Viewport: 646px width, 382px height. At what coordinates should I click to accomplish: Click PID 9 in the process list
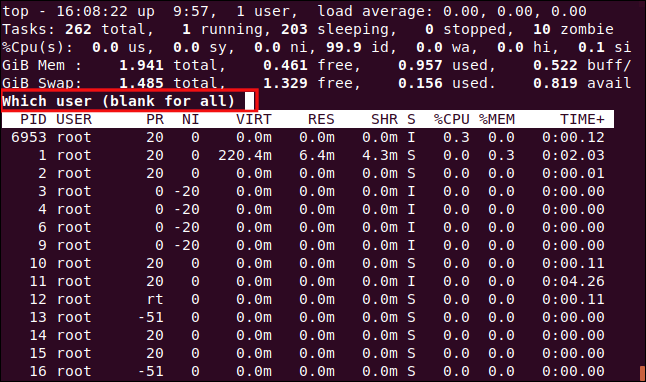tap(42, 245)
